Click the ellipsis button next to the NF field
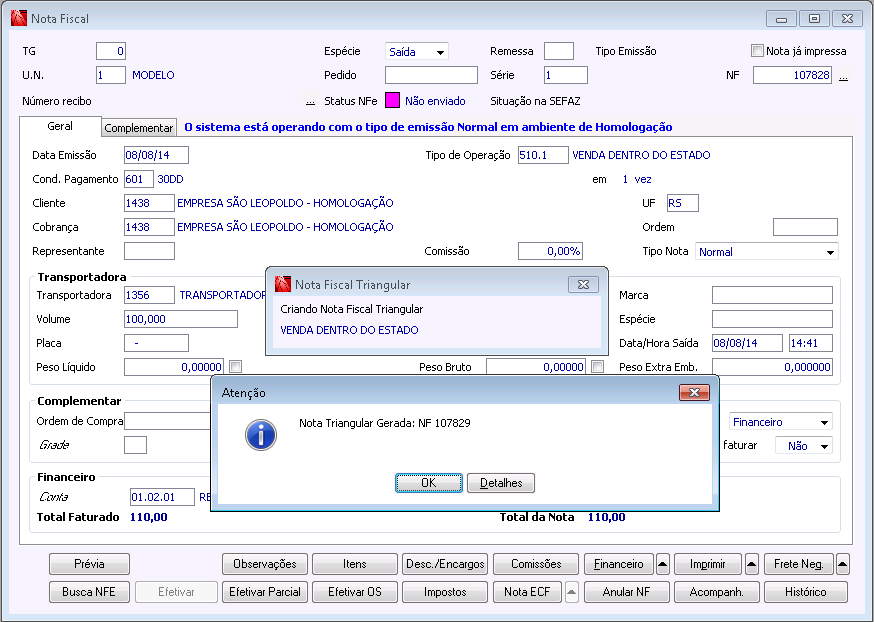The height and width of the screenshot is (622, 874). [x=843, y=75]
